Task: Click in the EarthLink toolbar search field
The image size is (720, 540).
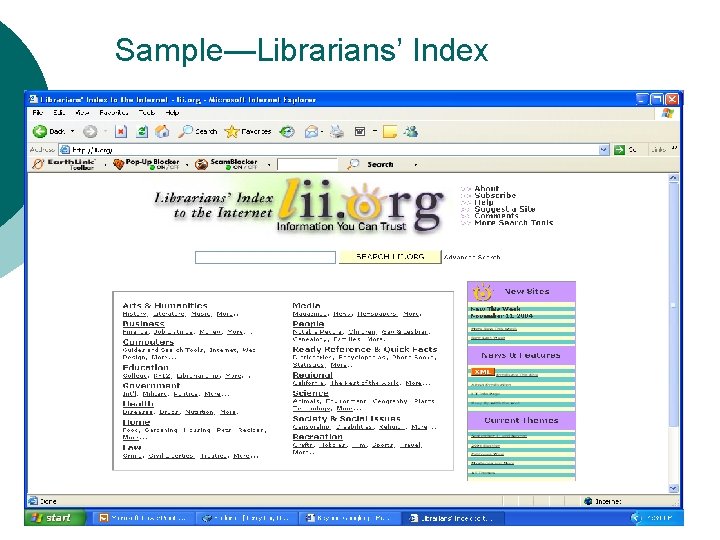Action: [307, 164]
